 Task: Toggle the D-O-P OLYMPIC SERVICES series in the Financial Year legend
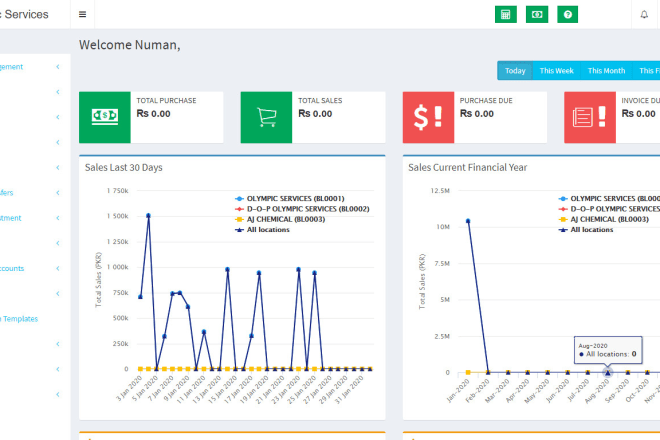click(609, 209)
